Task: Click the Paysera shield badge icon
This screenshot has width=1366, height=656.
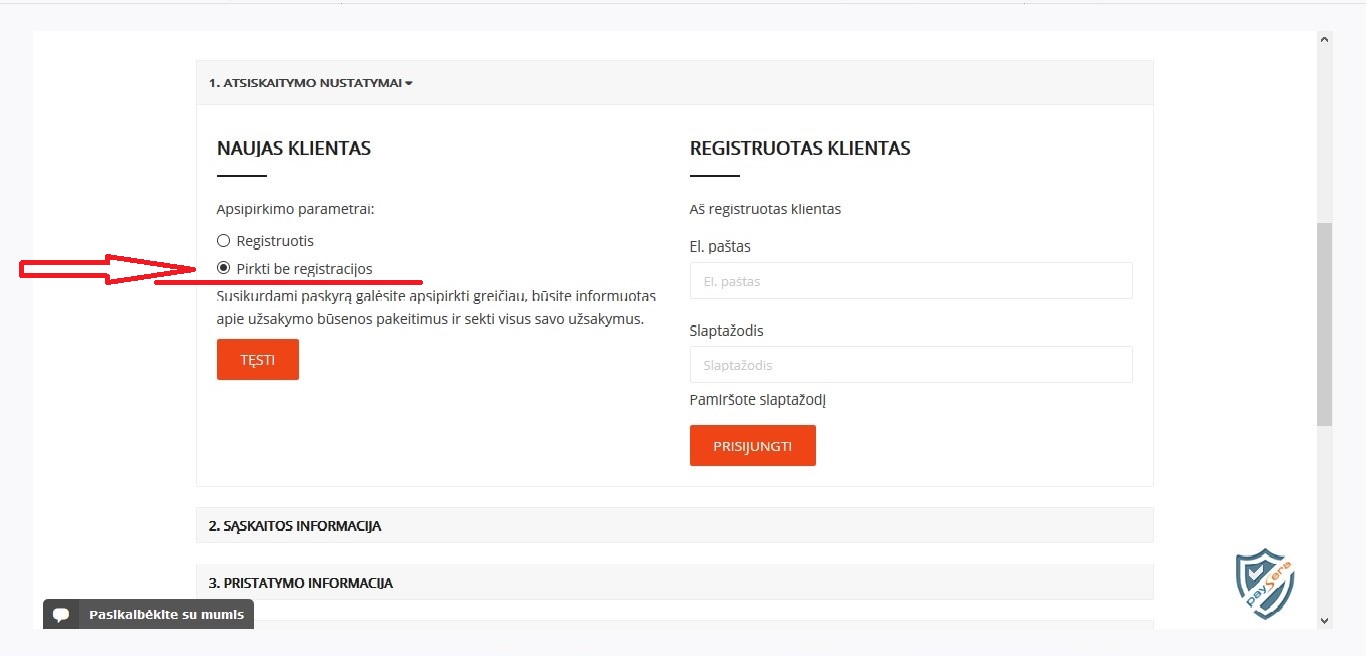Action: click(x=1265, y=584)
